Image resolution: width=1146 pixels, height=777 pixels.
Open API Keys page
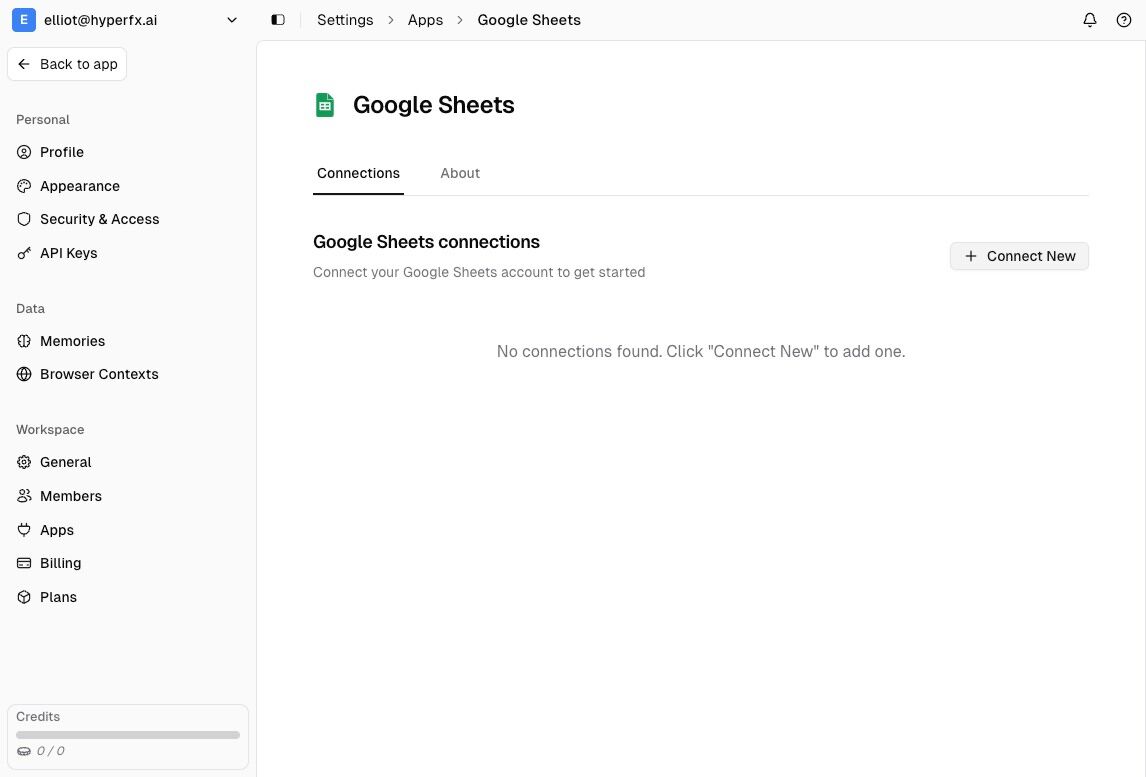tap(68, 253)
